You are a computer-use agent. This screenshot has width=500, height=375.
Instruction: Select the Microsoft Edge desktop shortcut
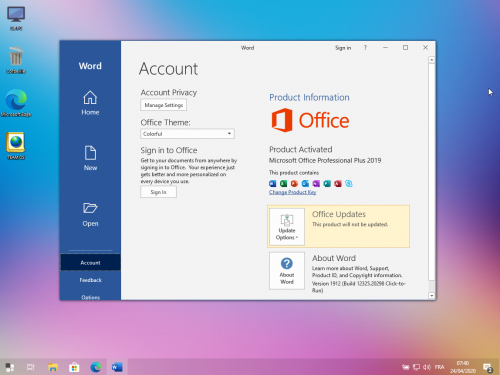(x=16, y=103)
